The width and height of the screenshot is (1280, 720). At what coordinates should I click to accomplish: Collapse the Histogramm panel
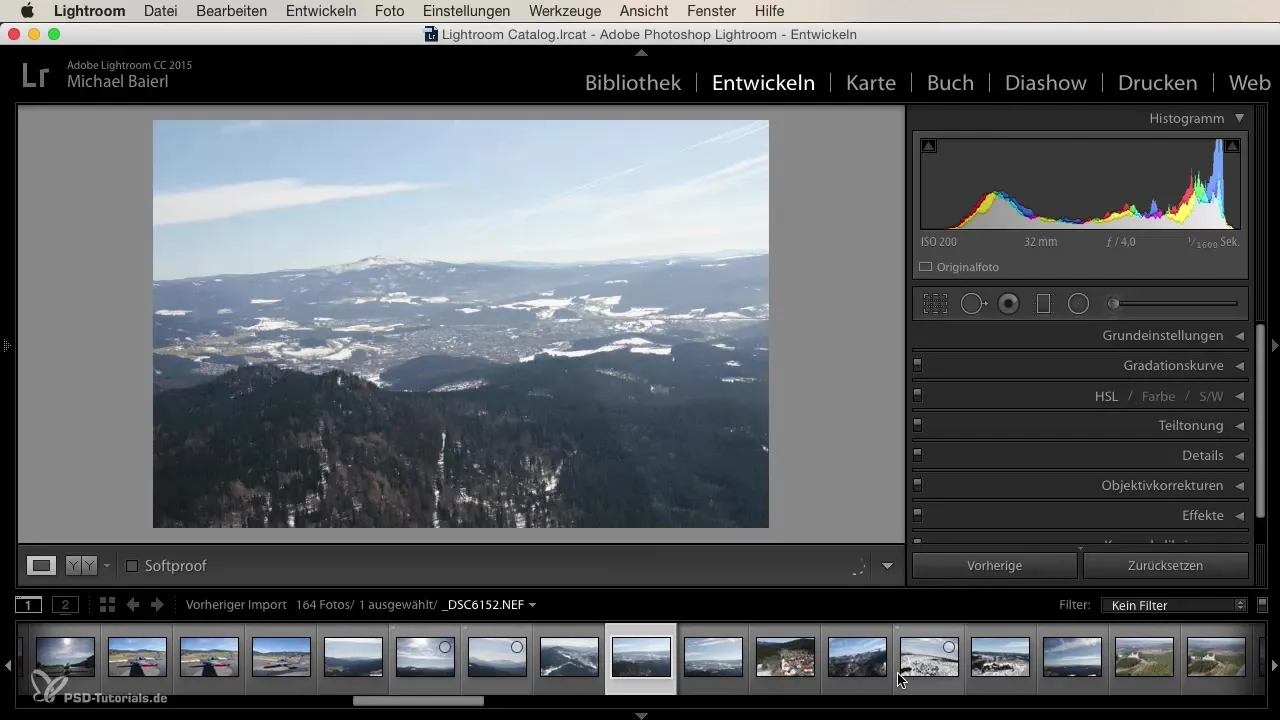1239,118
